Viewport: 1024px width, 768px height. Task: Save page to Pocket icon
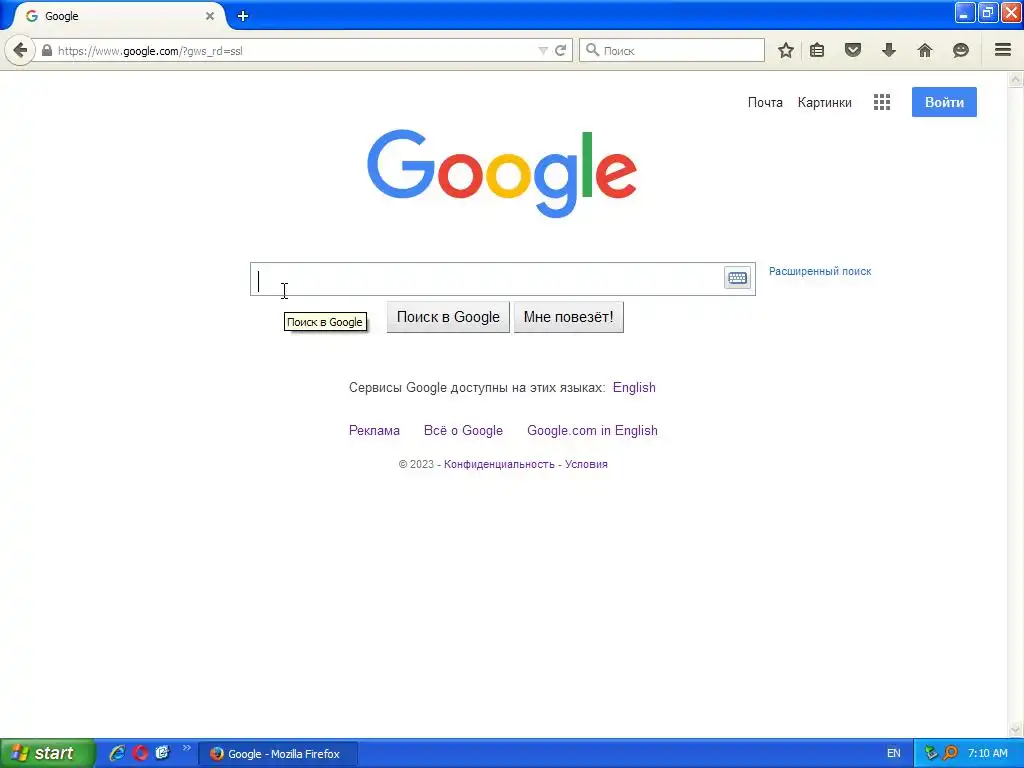pos(853,50)
